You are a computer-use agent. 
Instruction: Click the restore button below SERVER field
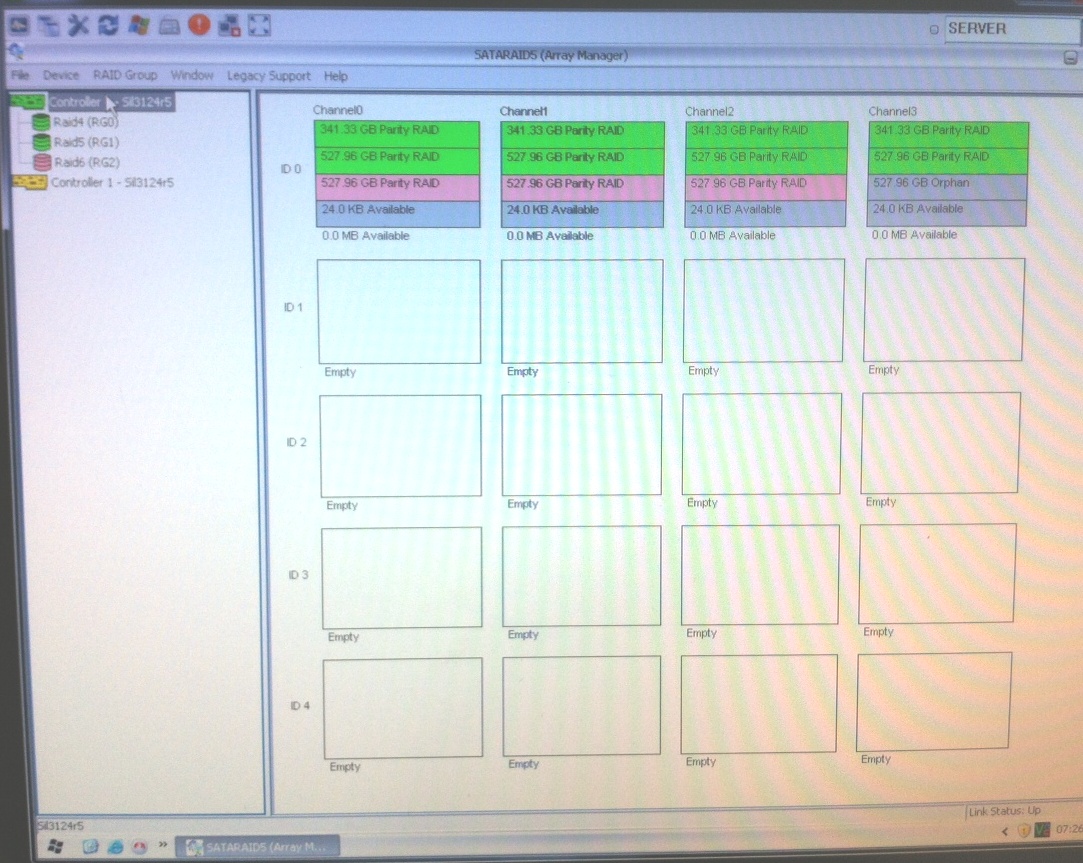click(x=1070, y=58)
